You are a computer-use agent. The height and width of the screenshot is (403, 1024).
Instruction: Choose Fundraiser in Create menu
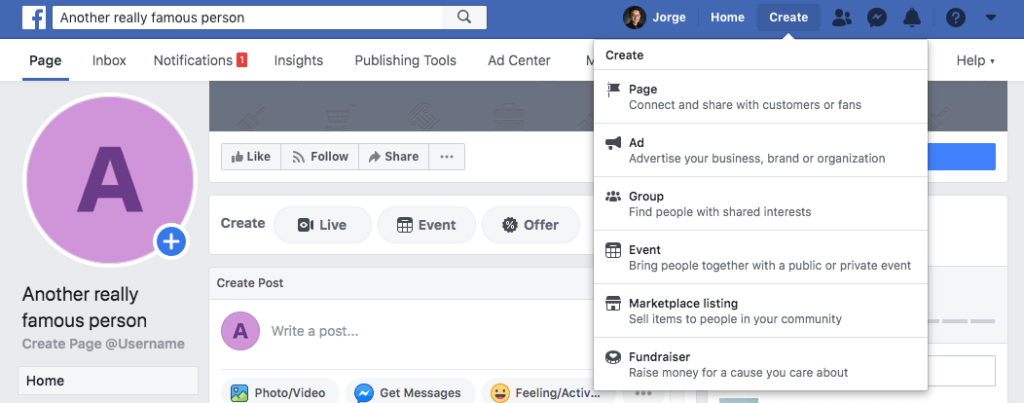tap(761, 364)
